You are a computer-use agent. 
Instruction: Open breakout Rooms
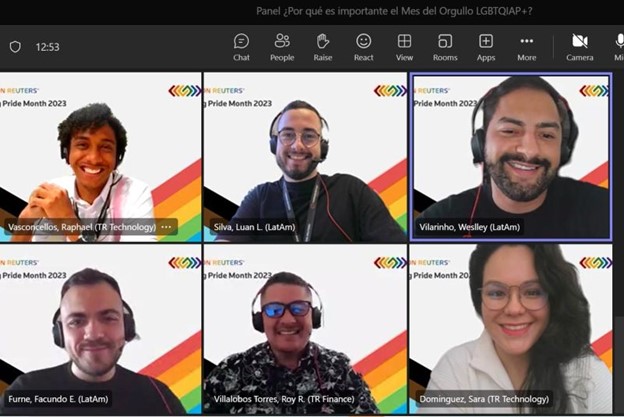pyautogui.click(x=445, y=47)
